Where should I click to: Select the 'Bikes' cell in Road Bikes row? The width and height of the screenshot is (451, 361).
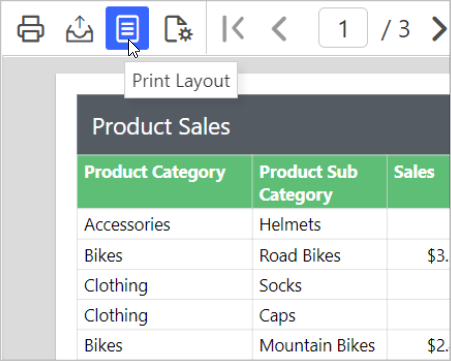pyautogui.click(x=165, y=255)
